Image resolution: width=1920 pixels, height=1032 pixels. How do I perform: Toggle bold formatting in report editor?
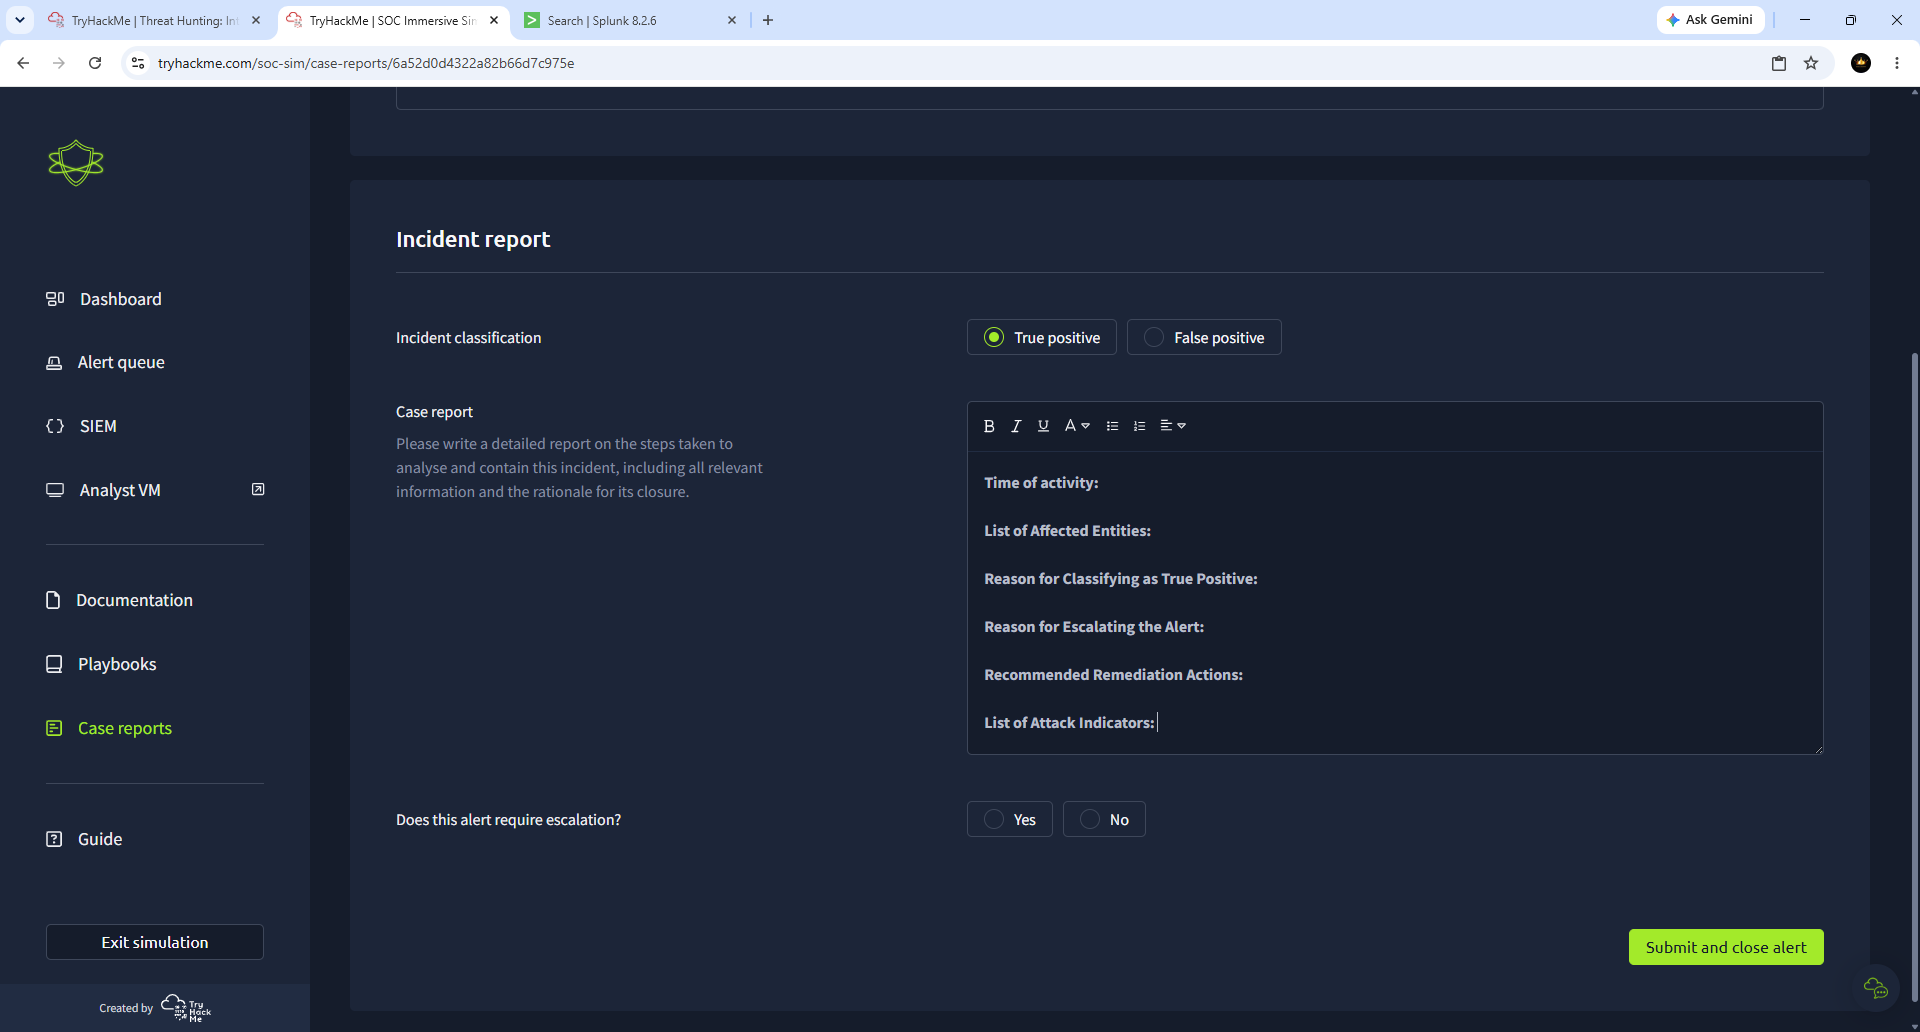989,426
